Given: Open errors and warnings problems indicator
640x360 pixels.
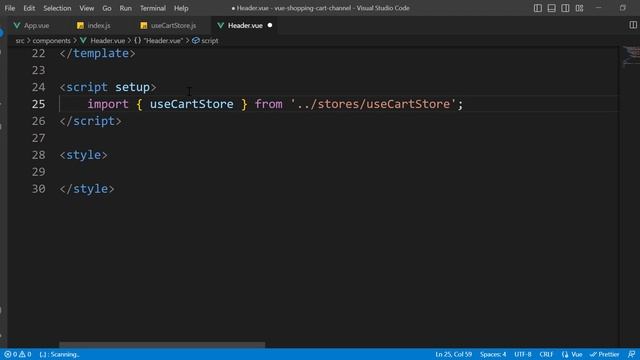Looking at the screenshot, I should [x=18, y=354].
